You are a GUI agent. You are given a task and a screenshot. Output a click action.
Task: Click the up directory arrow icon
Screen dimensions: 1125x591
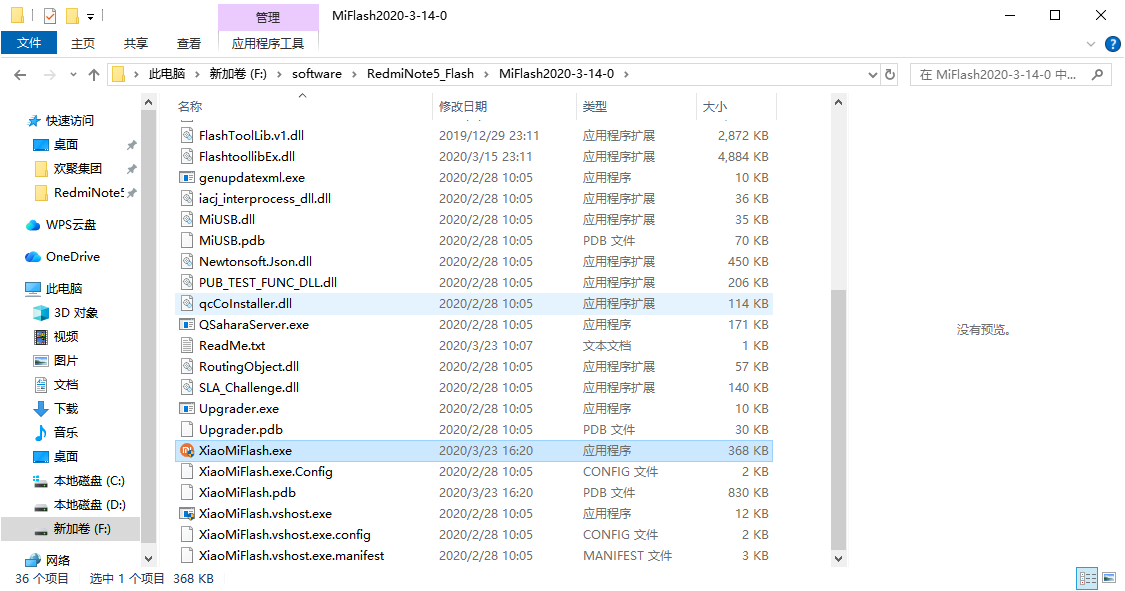point(94,75)
